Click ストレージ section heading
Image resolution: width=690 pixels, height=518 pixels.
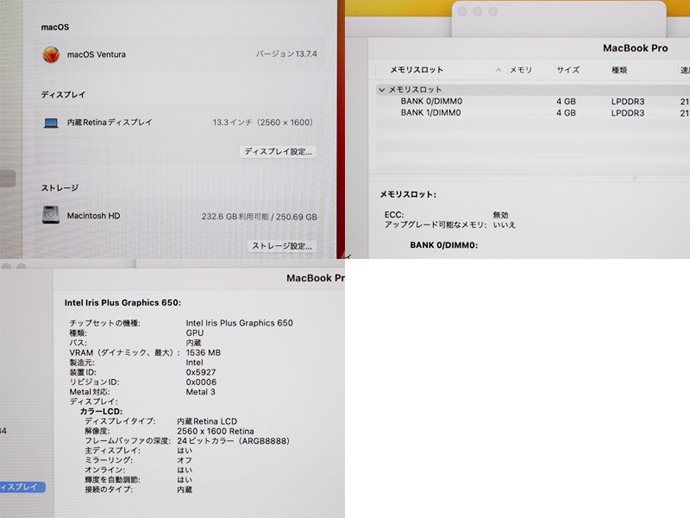(60, 188)
